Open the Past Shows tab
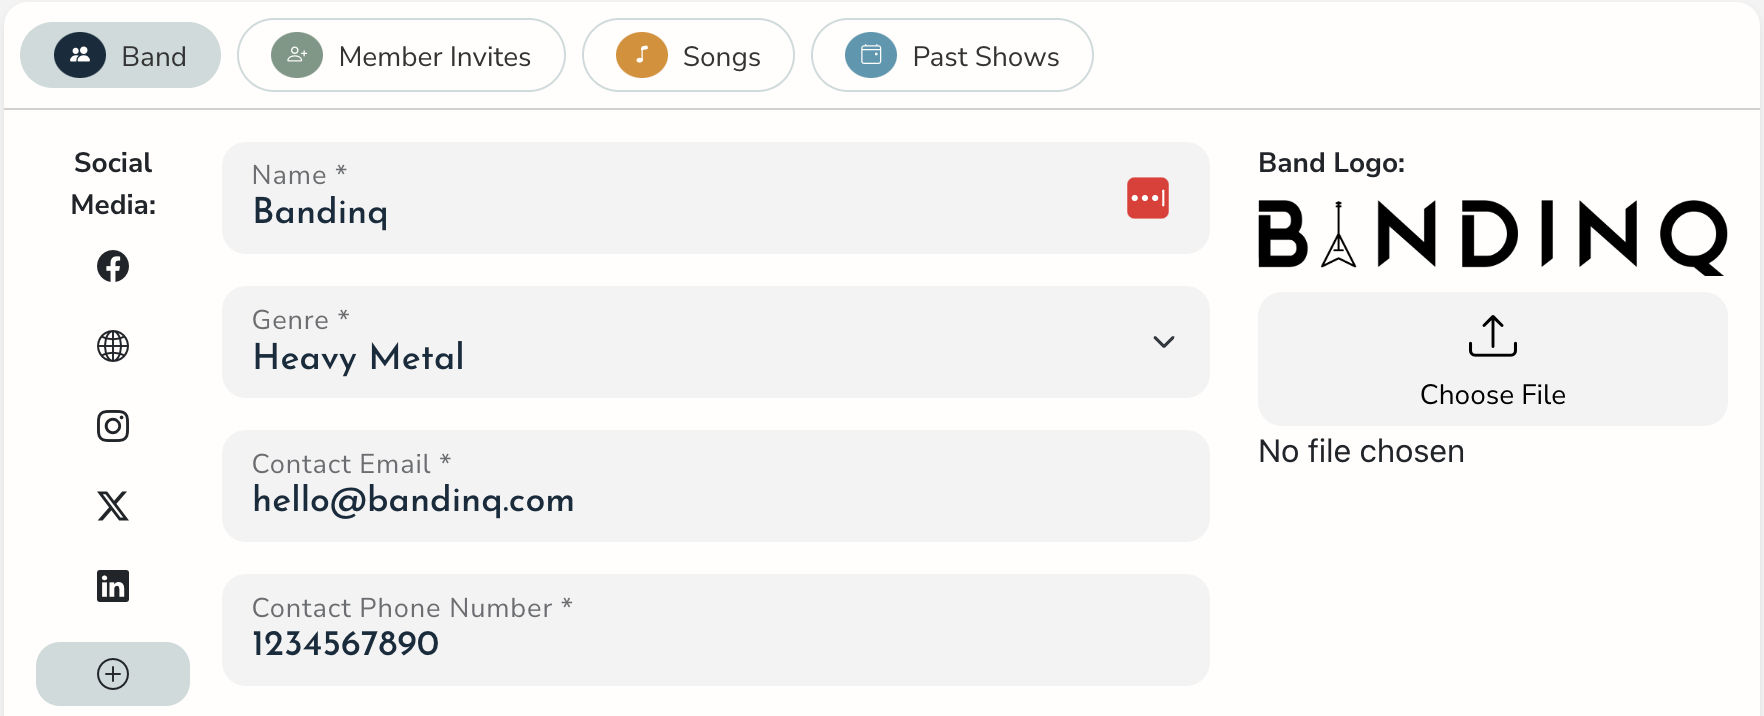 click(951, 56)
